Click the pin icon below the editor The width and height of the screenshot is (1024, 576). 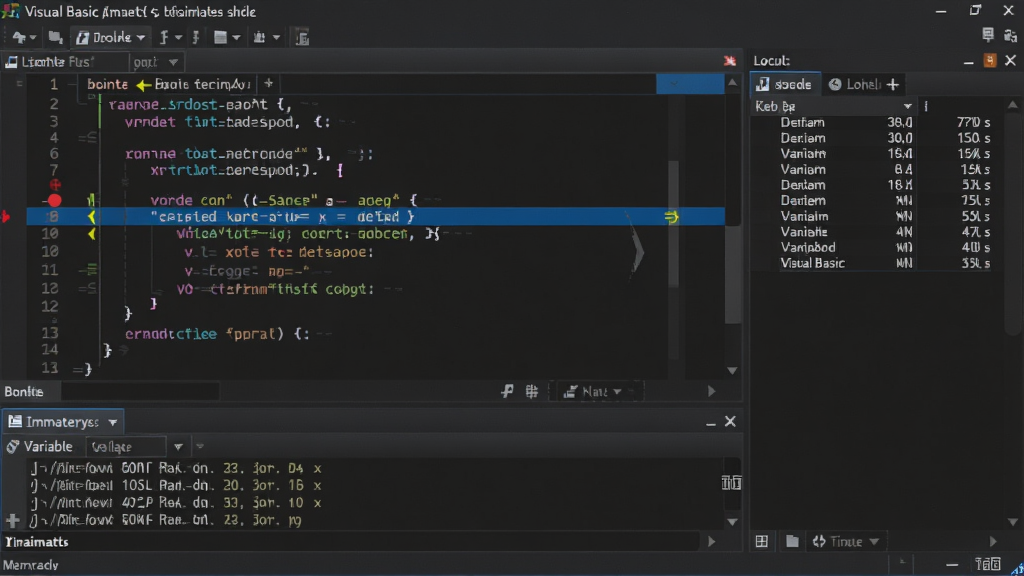point(507,391)
